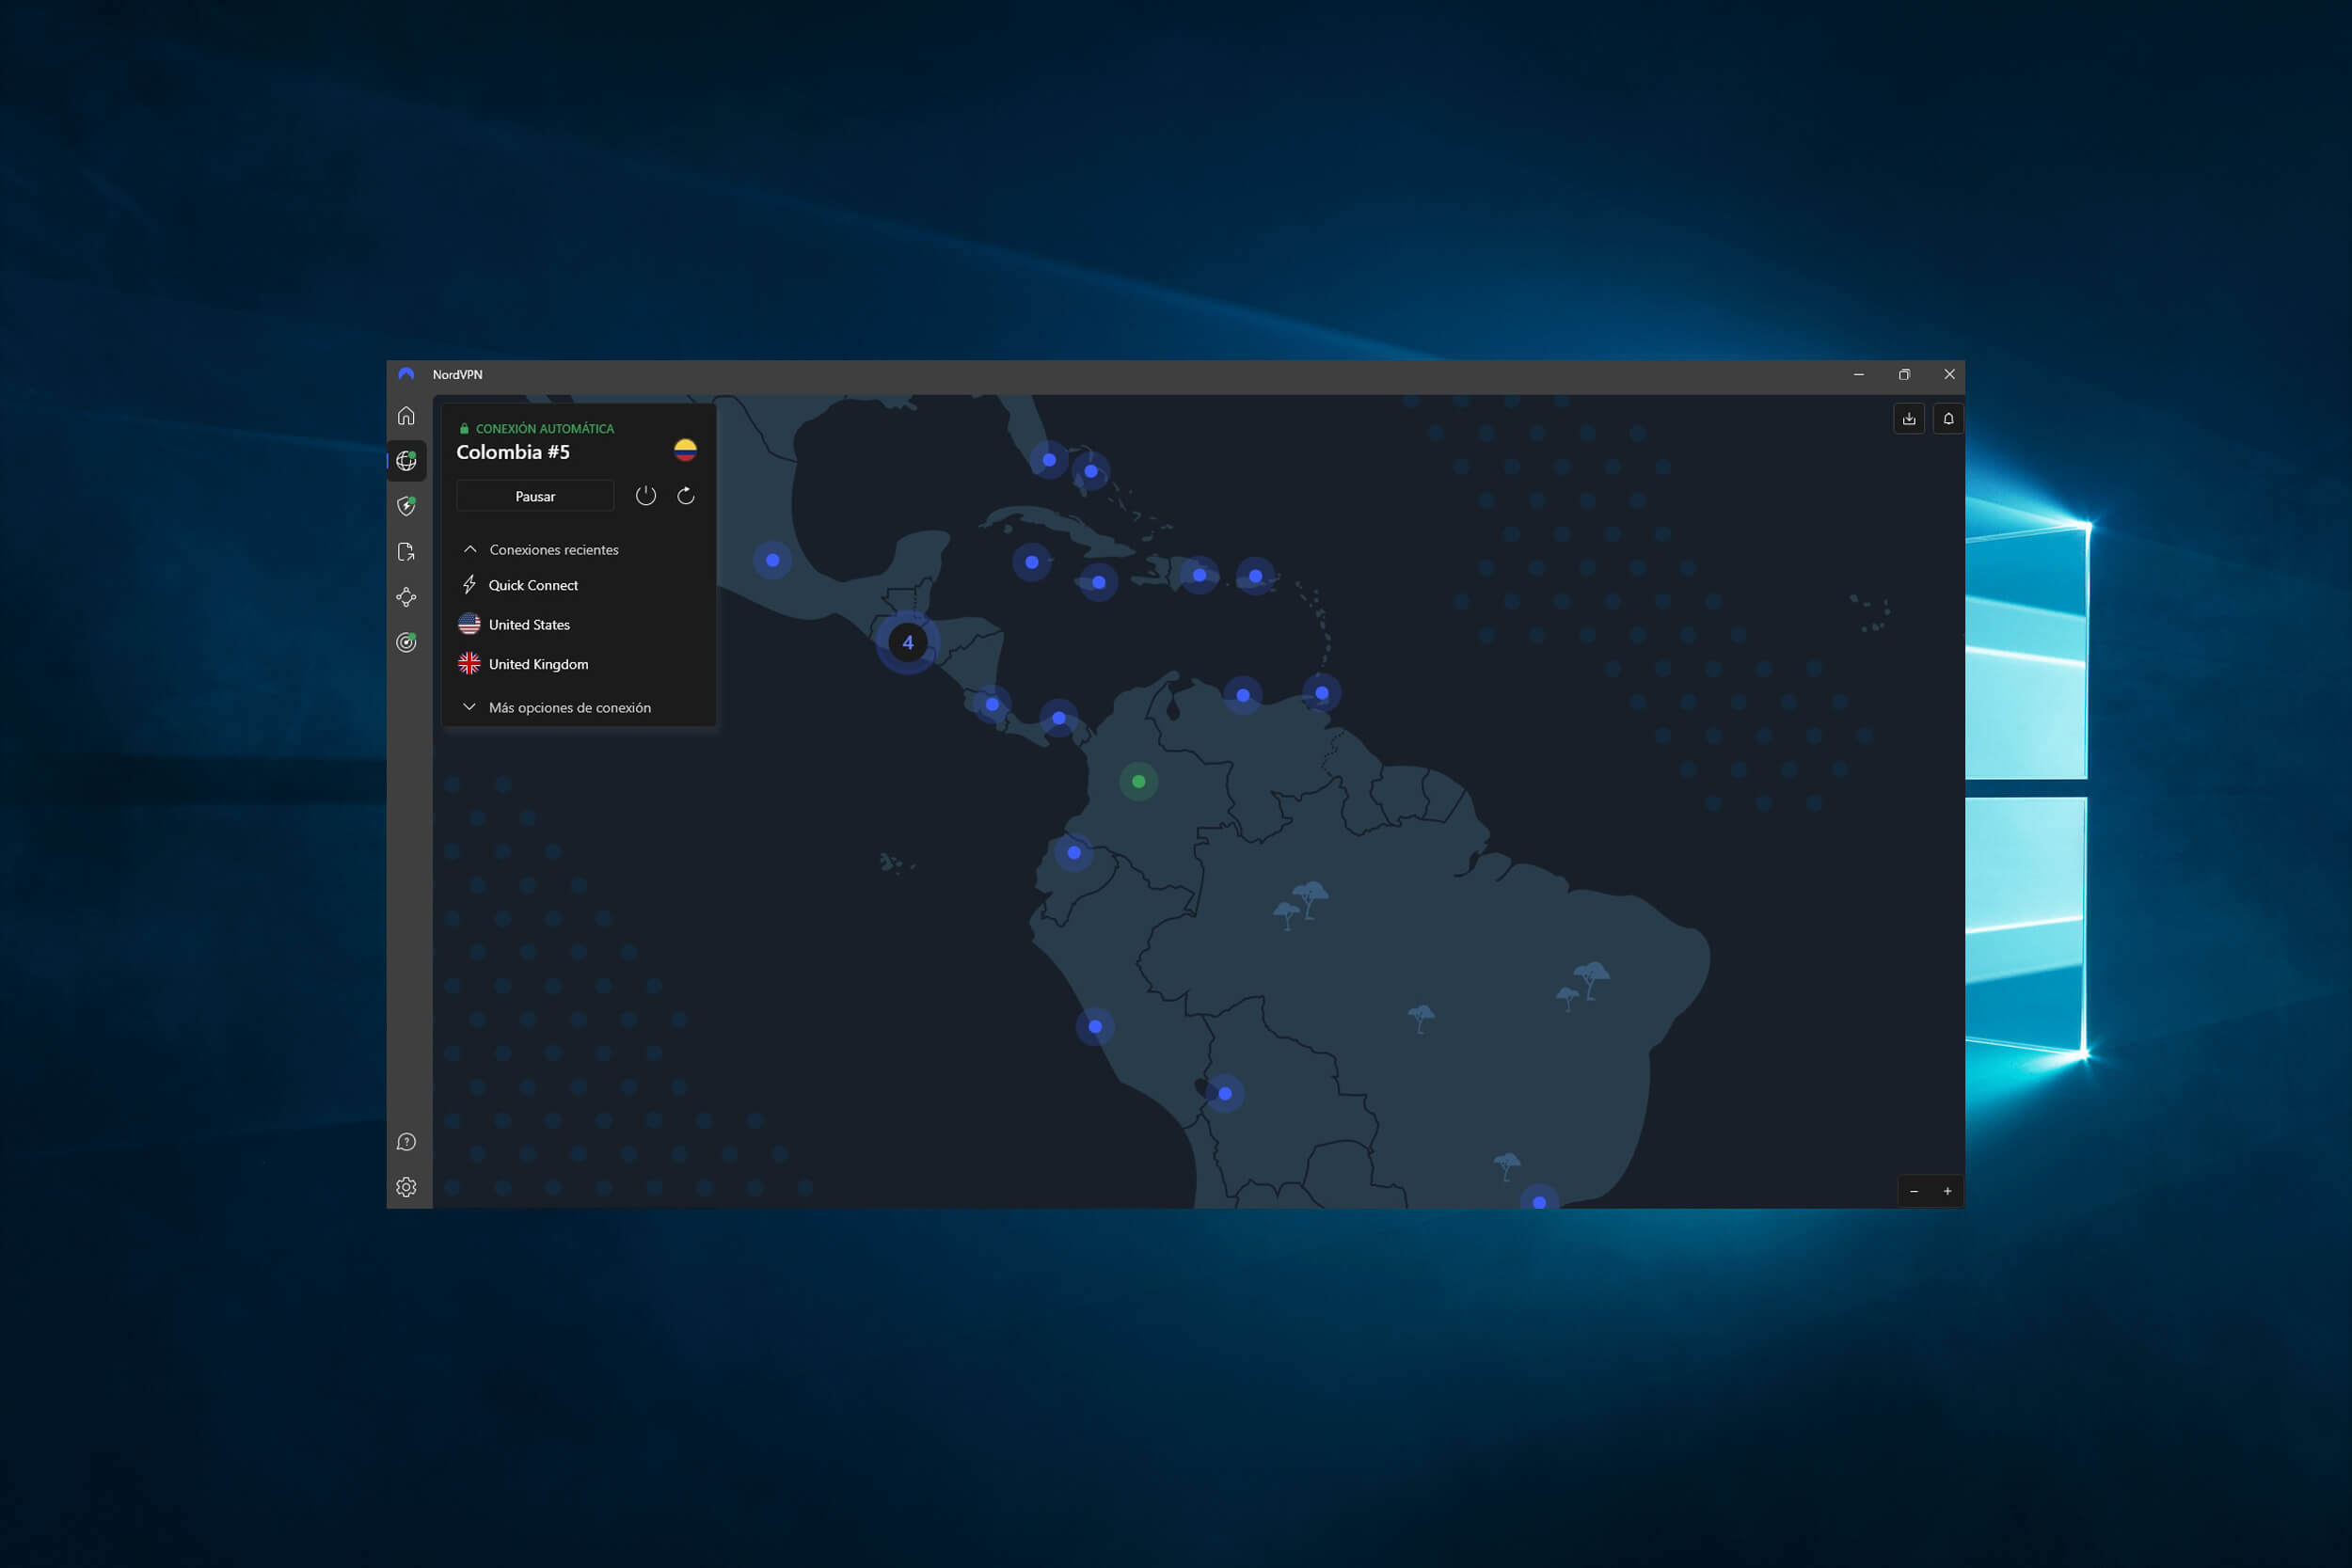Image resolution: width=2352 pixels, height=1568 pixels.
Task: Select the Venezuela server pin on map
Action: [x=1242, y=695]
